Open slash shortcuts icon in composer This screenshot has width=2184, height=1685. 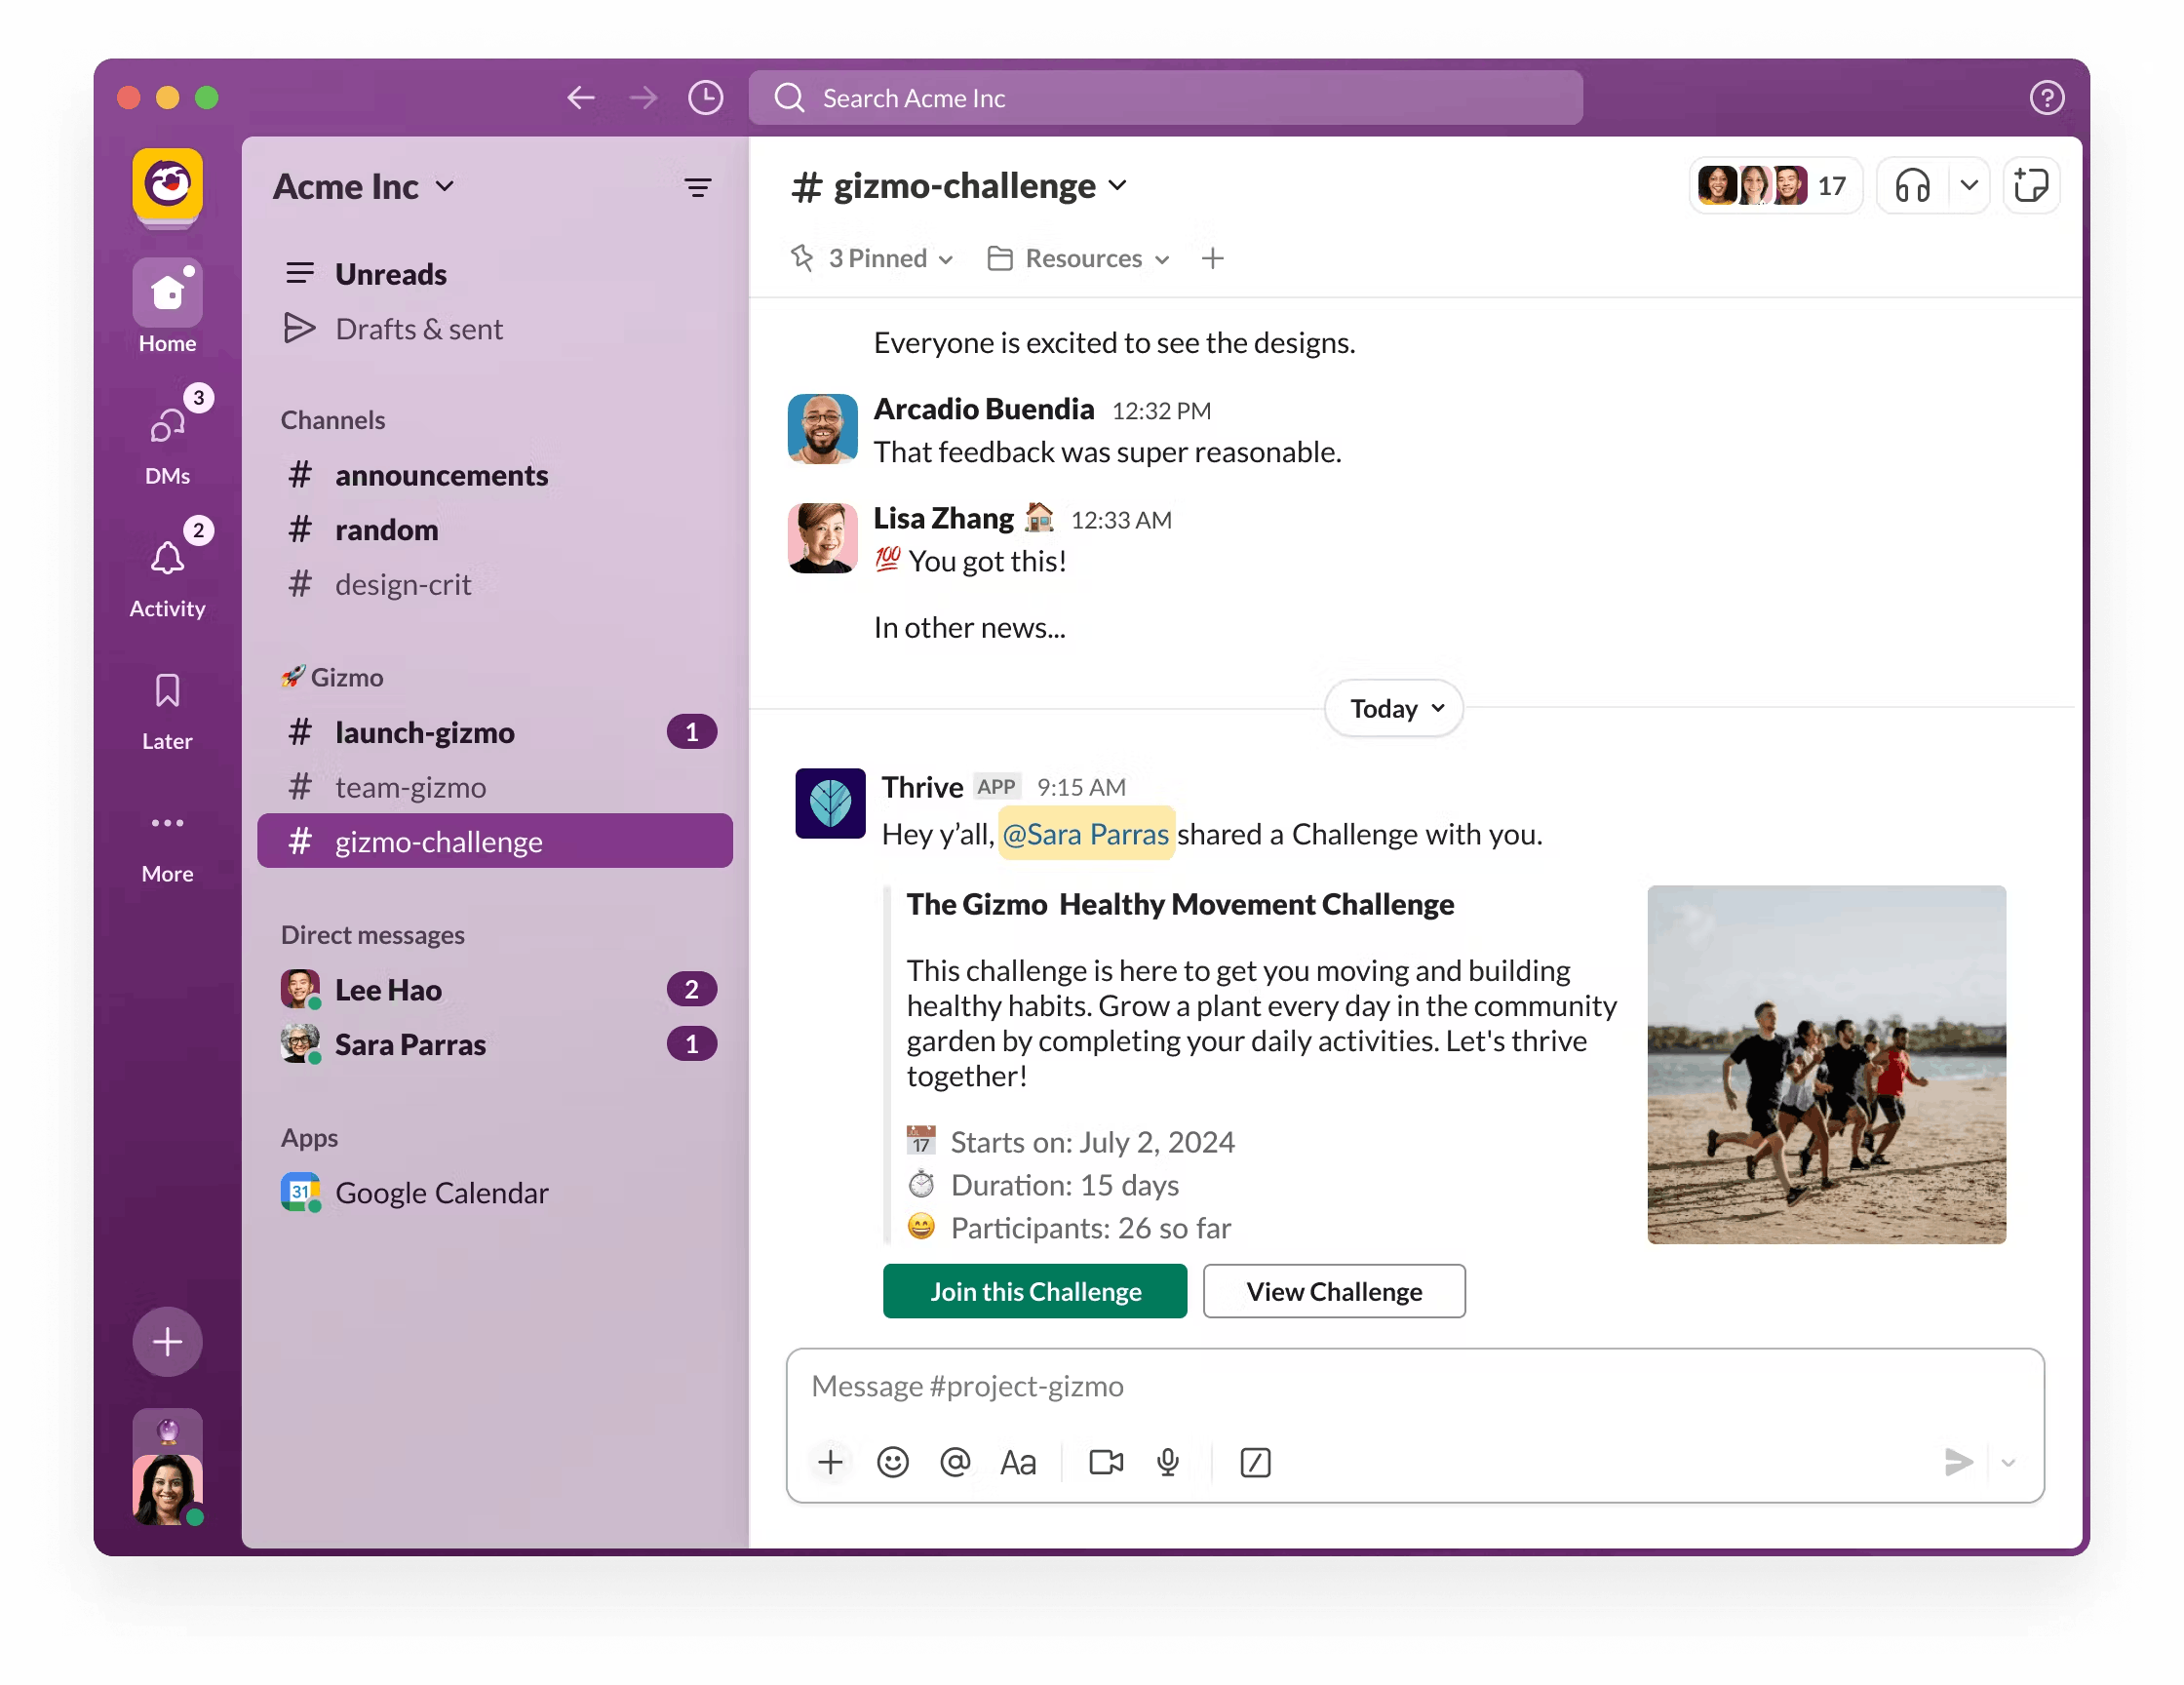click(1256, 1463)
